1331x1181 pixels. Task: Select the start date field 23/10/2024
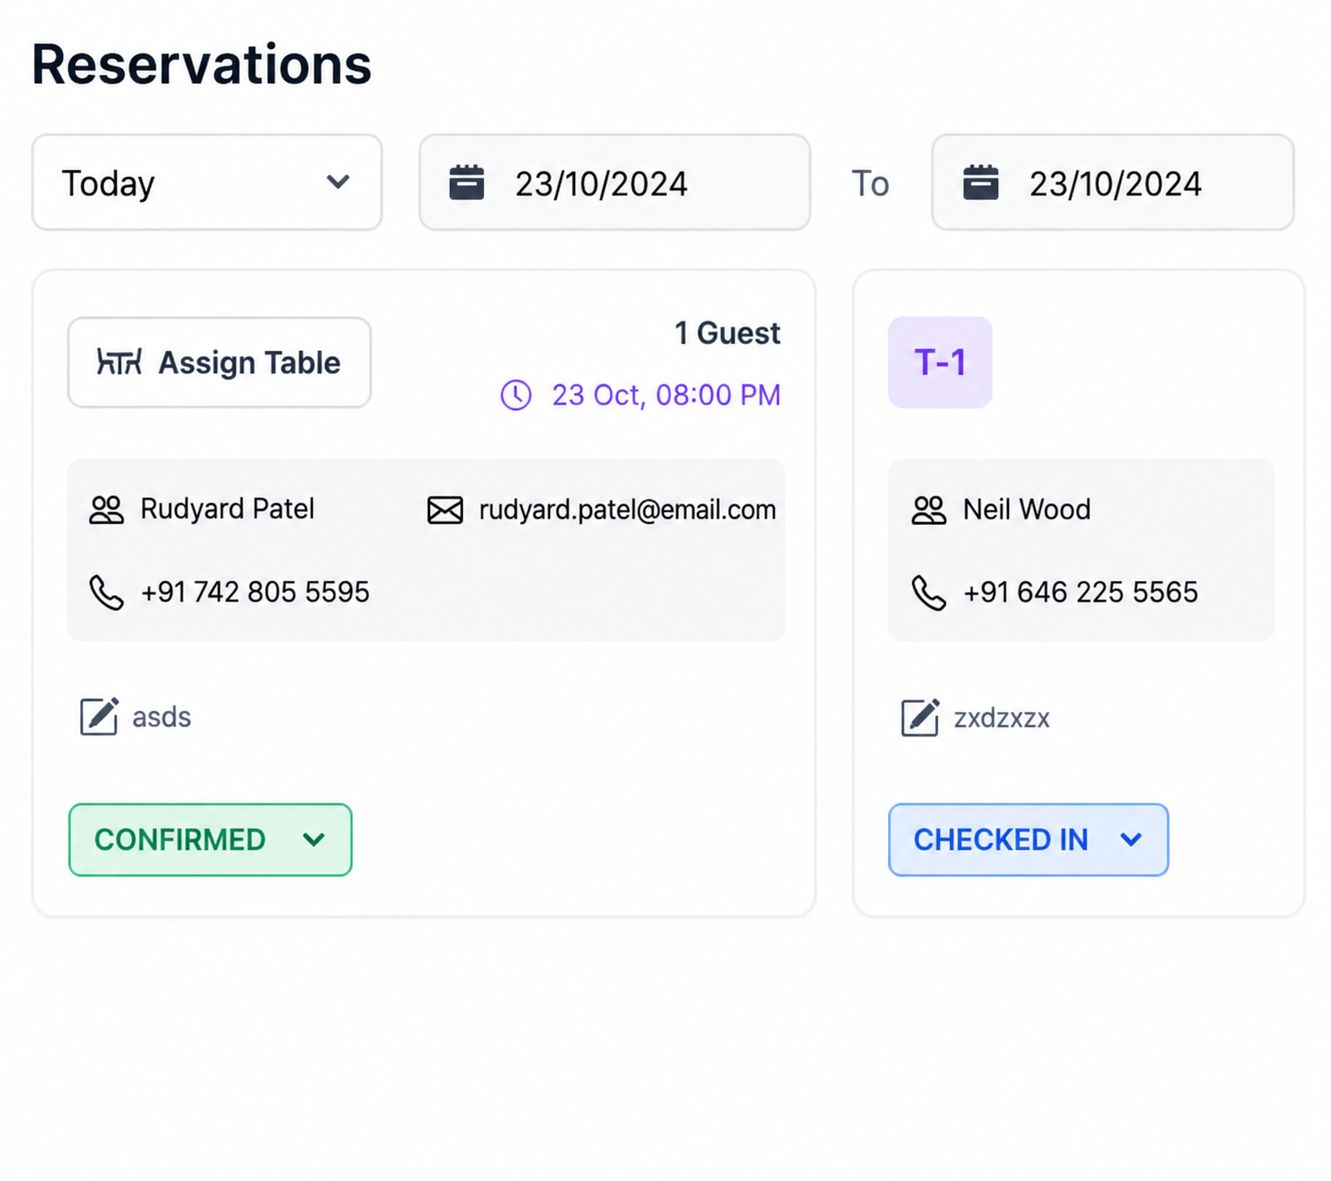pyautogui.click(x=614, y=183)
